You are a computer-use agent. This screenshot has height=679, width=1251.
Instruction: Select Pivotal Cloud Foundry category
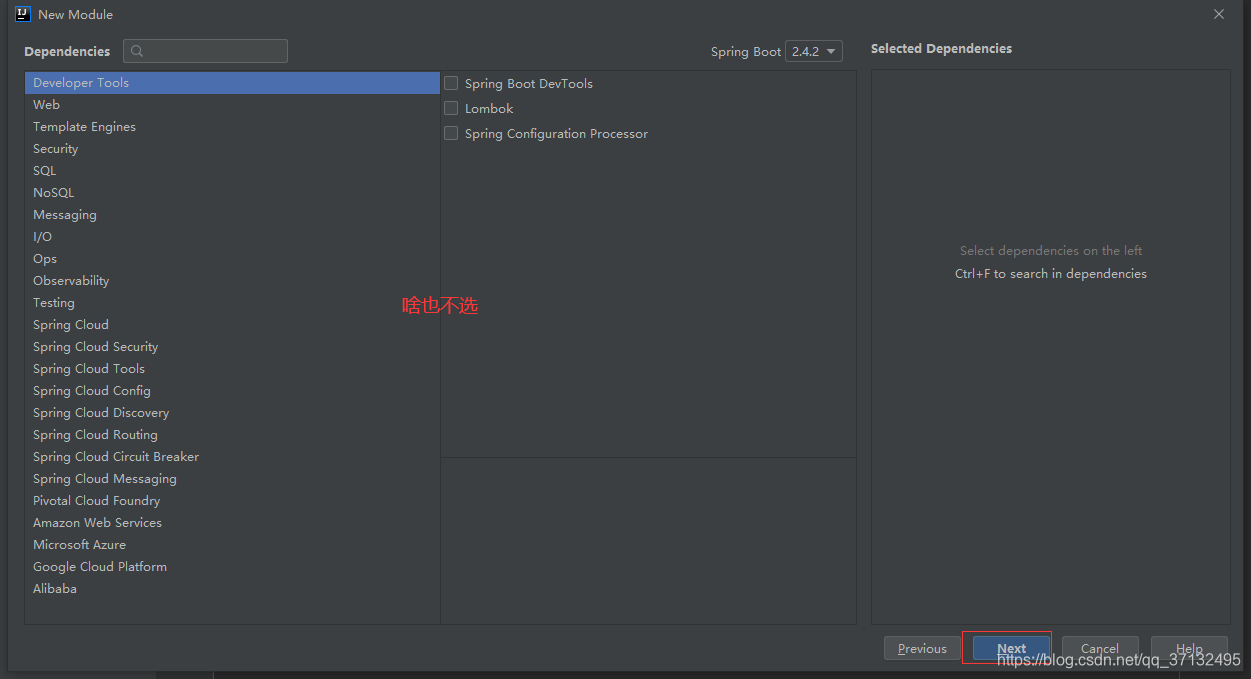coord(232,501)
